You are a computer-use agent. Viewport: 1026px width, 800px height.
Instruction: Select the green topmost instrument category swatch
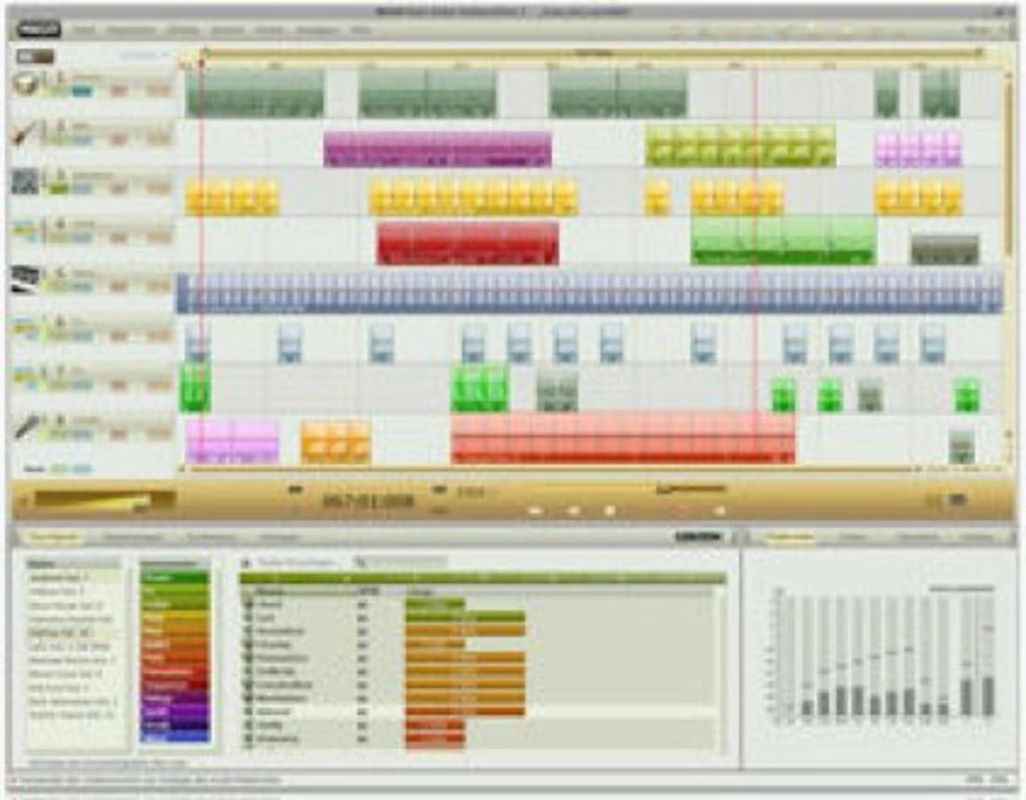pyautogui.click(x=175, y=578)
